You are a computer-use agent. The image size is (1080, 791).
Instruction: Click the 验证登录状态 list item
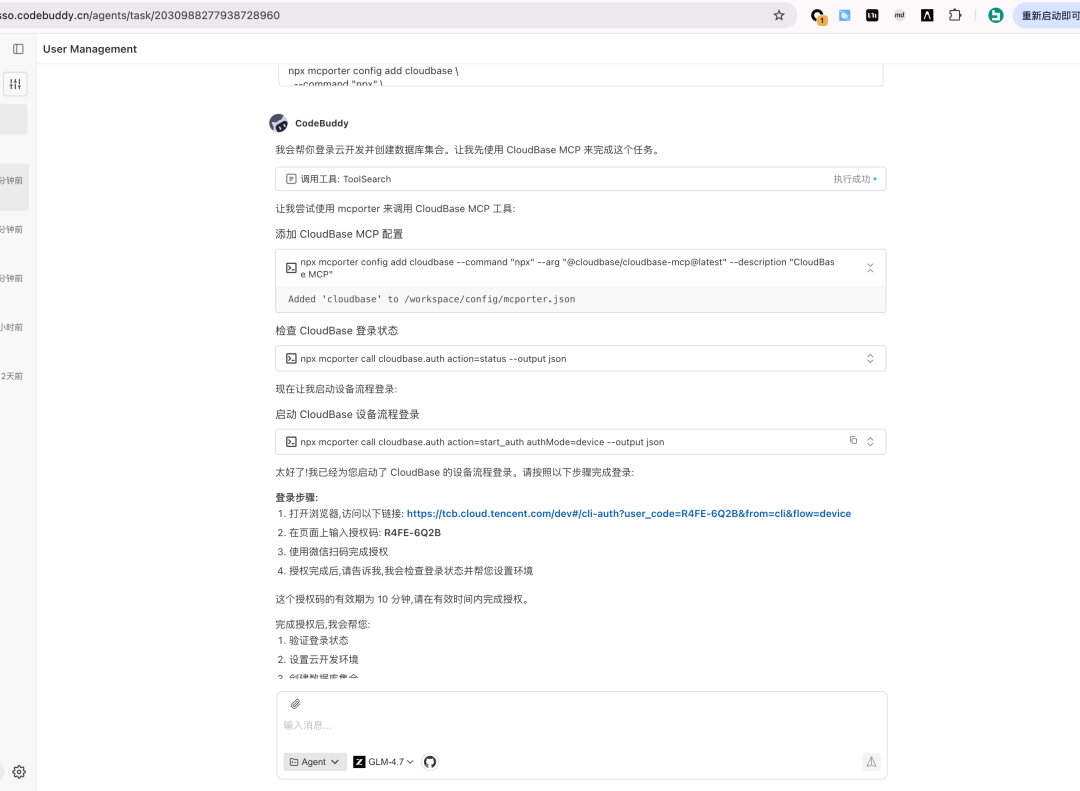pos(318,640)
